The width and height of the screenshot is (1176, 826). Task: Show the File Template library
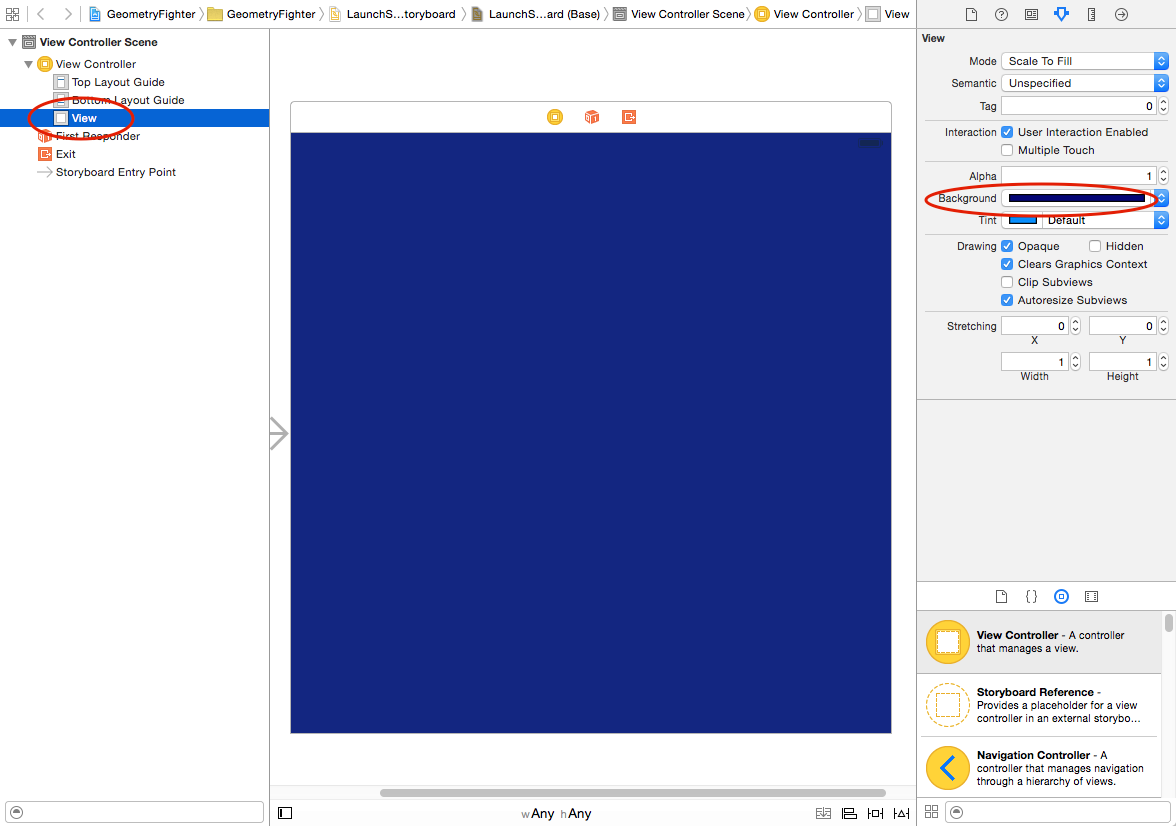1001,596
